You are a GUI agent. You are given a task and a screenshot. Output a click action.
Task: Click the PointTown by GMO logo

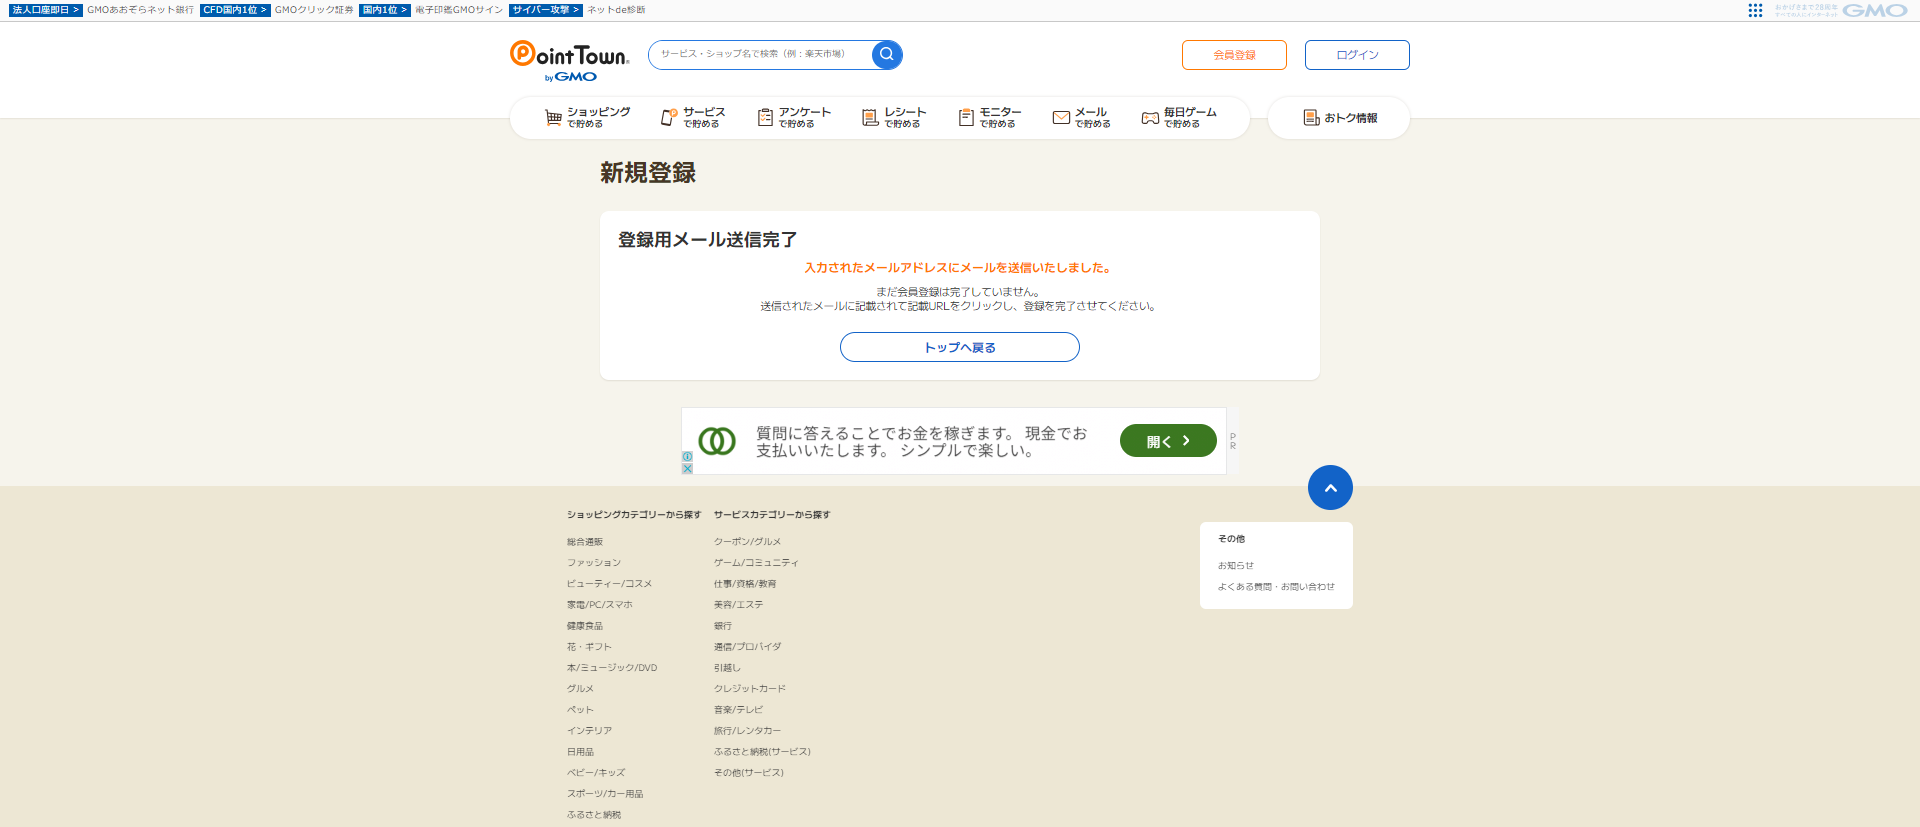pyautogui.click(x=569, y=60)
